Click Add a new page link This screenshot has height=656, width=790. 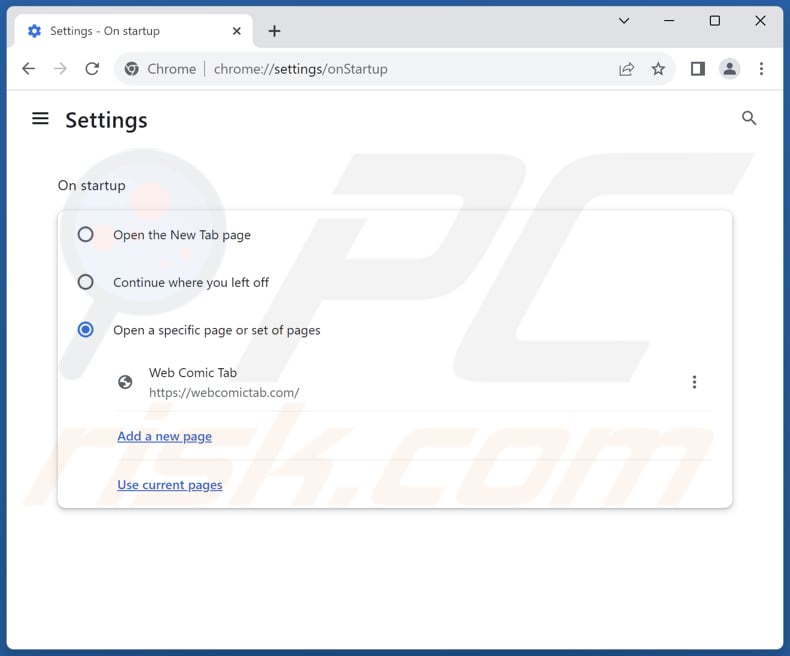[x=164, y=436]
